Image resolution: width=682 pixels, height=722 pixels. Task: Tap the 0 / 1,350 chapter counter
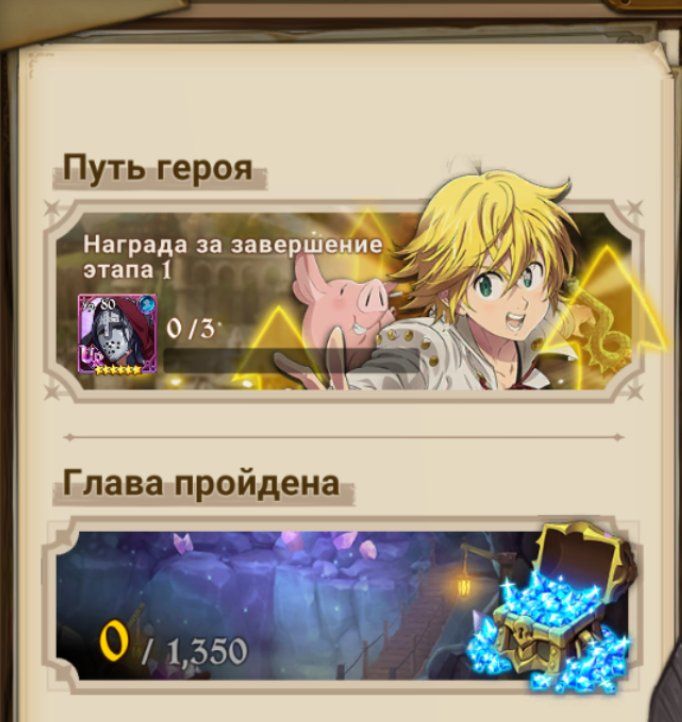click(x=174, y=644)
